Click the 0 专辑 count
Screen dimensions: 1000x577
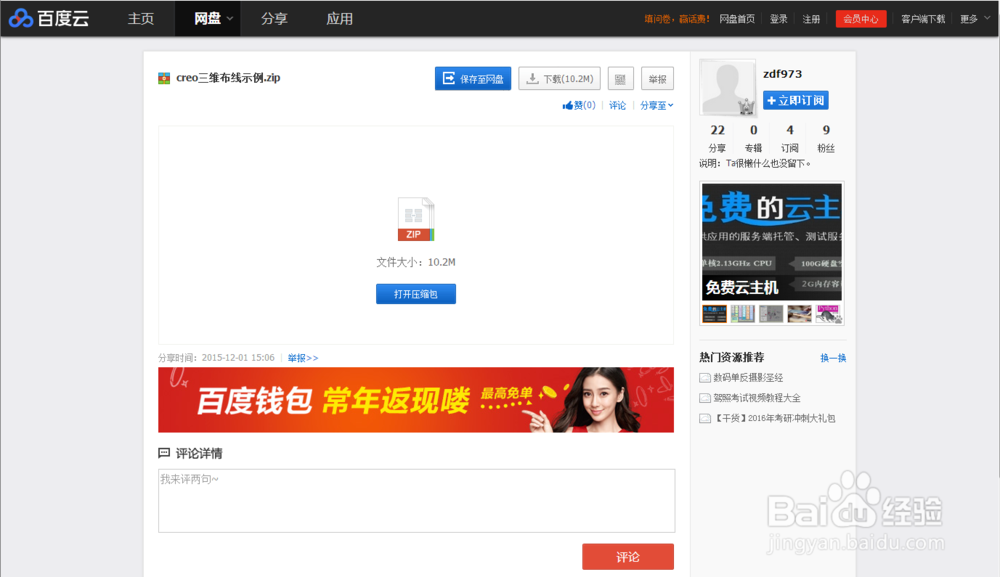tap(754, 138)
